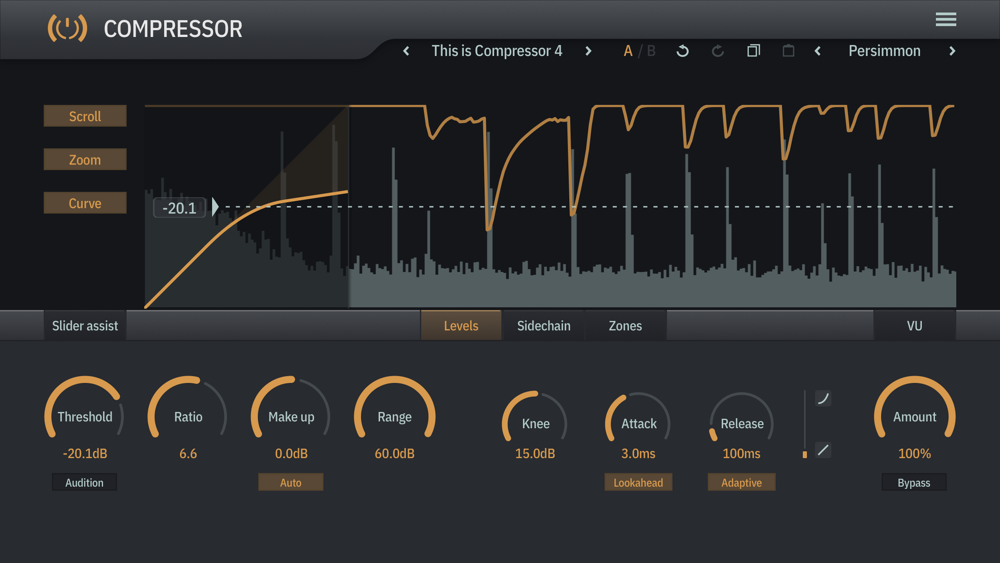The width and height of the screenshot is (1000, 563).
Task: Switch to the previous color theme arrow
Action: point(818,51)
